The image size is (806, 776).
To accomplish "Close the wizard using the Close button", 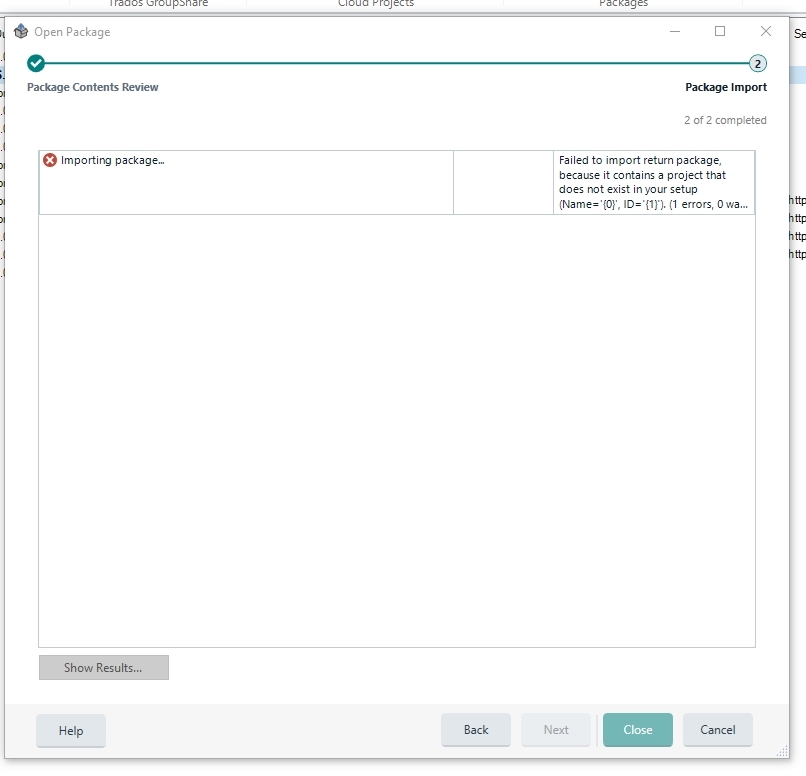I will click(638, 730).
